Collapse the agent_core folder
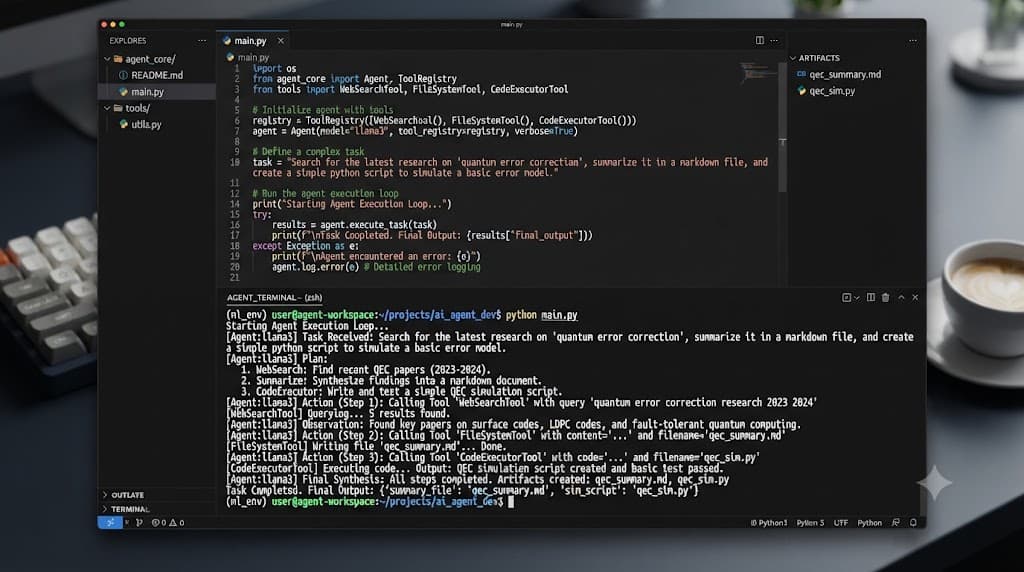The height and width of the screenshot is (572, 1024). pyautogui.click(x=107, y=59)
